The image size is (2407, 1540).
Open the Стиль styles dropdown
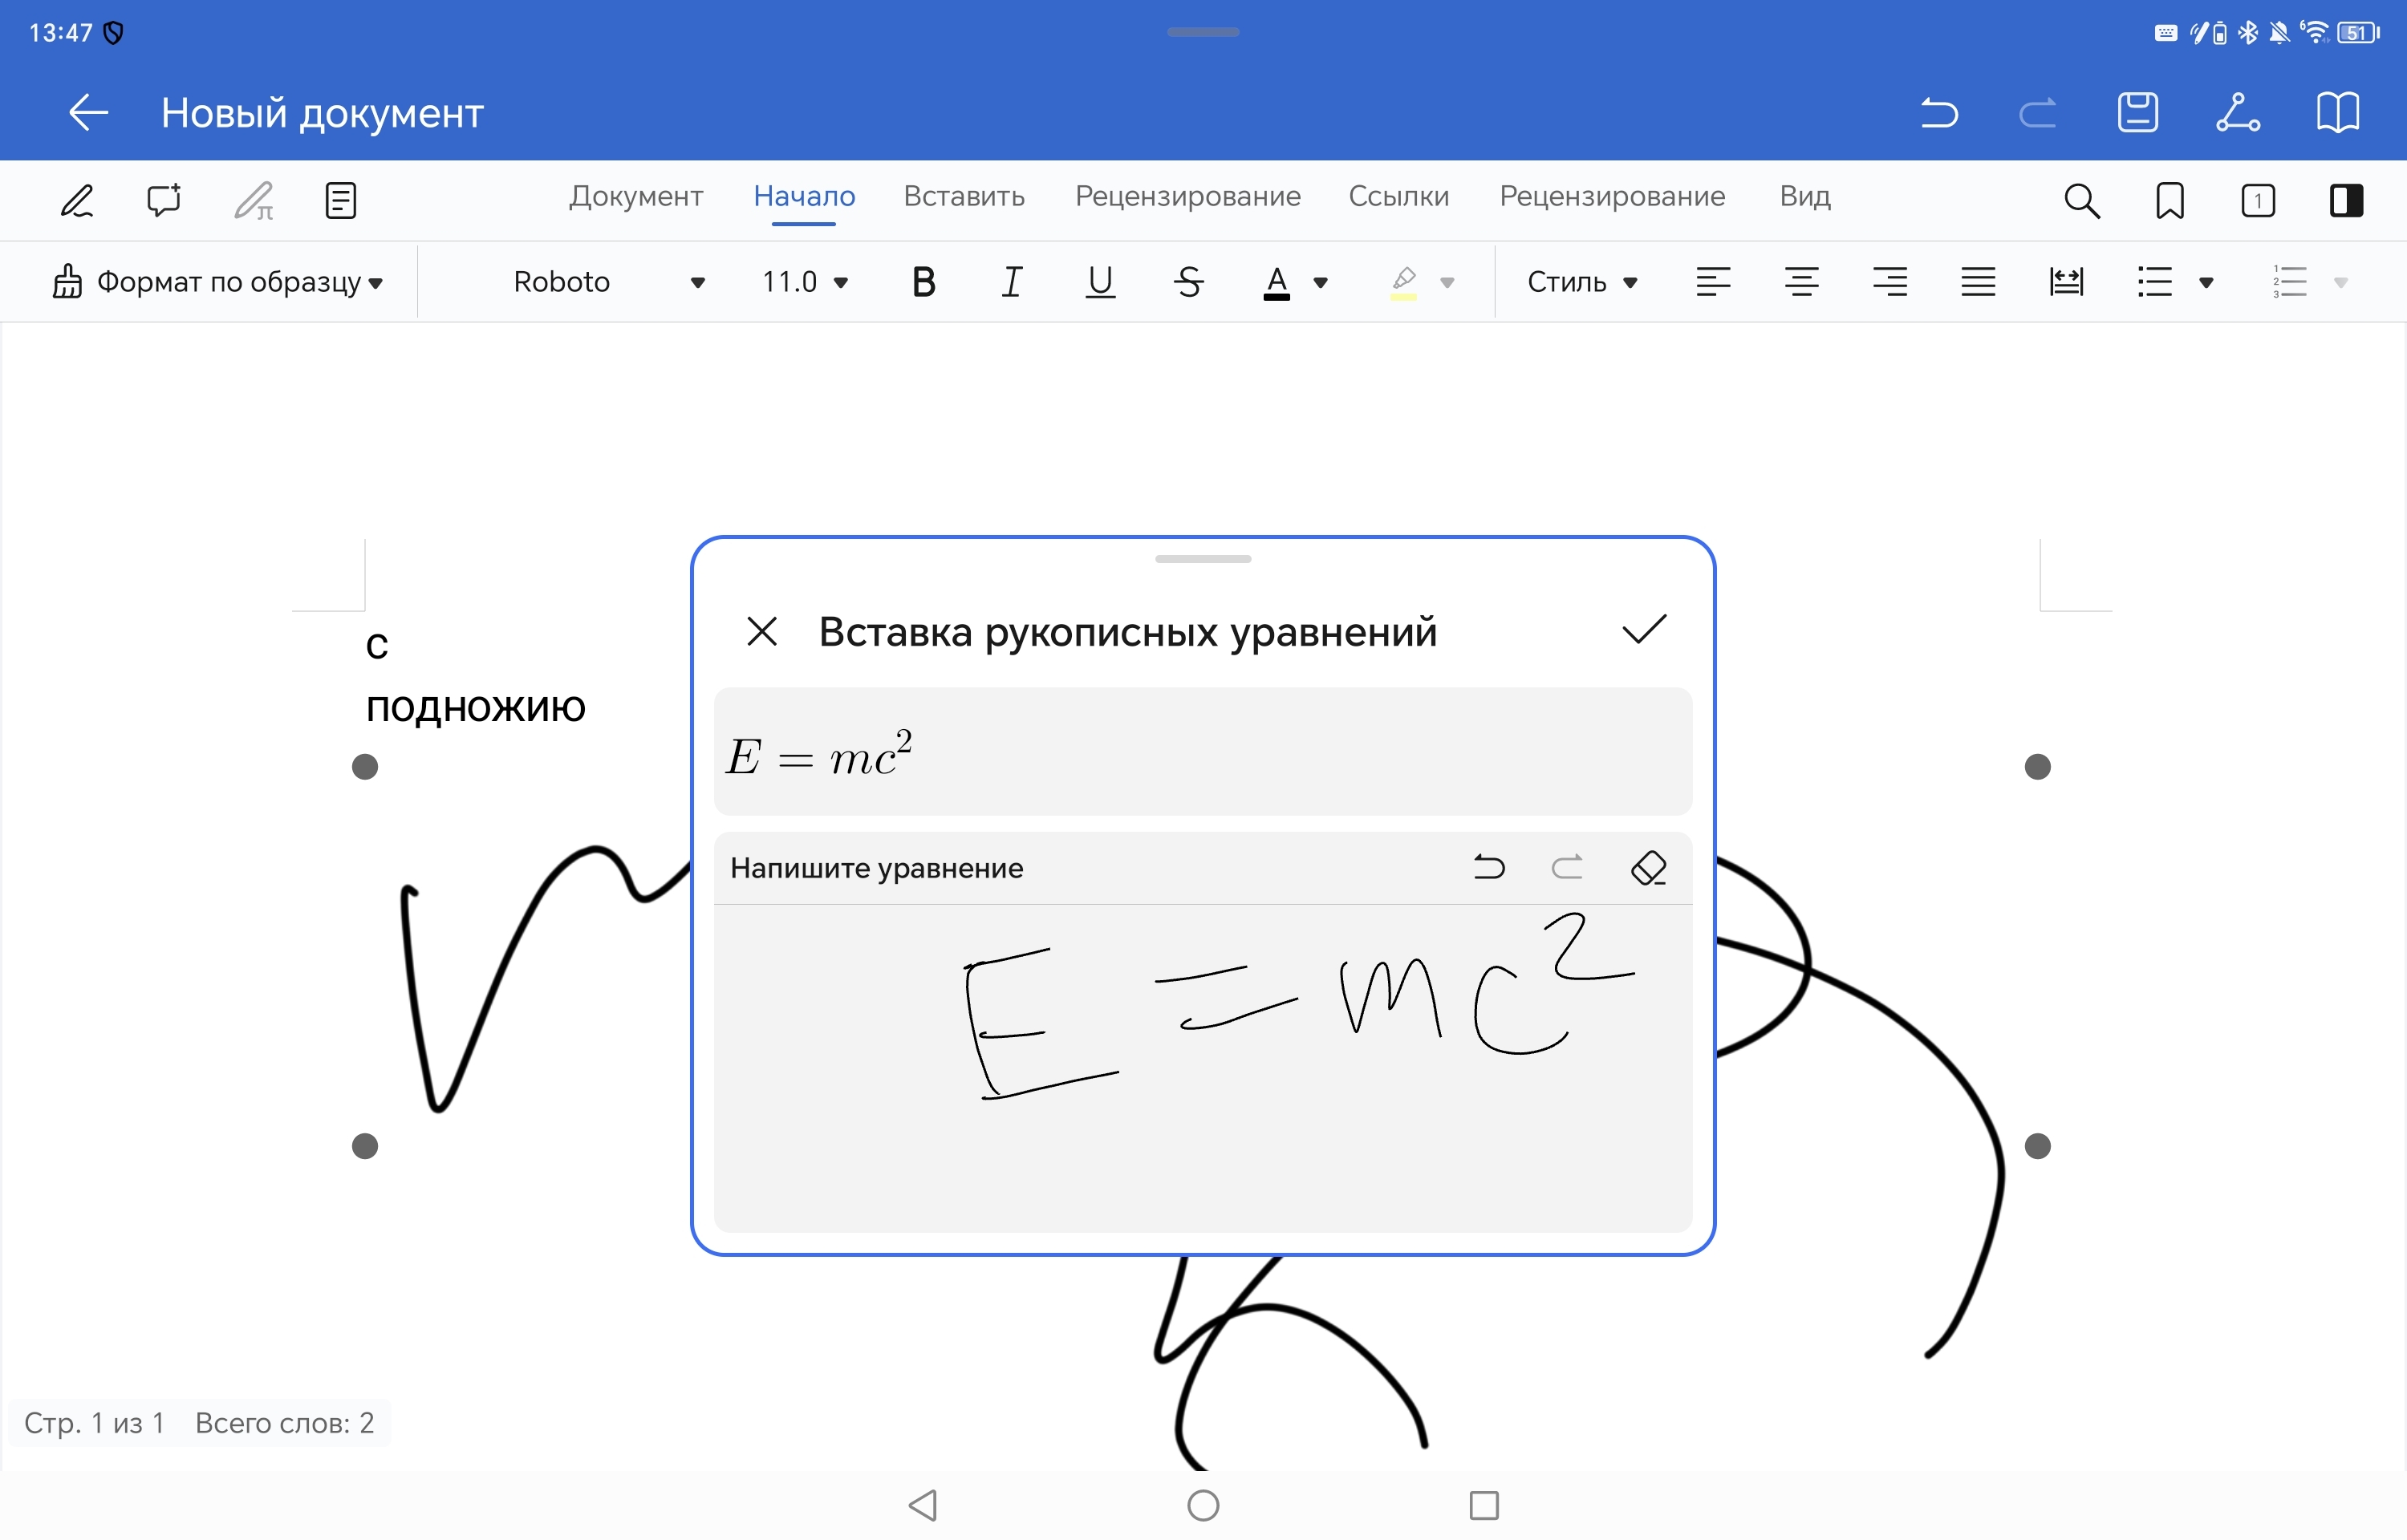coord(1581,282)
